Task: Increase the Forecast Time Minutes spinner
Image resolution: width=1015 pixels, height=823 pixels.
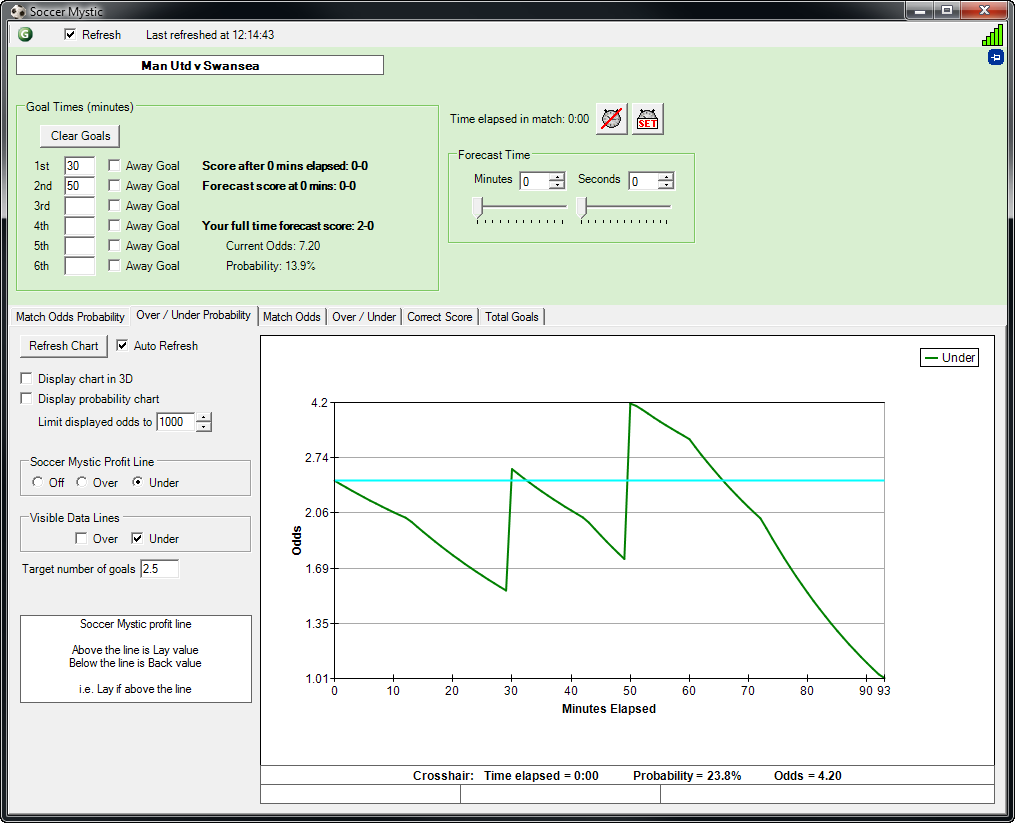Action: (x=557, y=176)
